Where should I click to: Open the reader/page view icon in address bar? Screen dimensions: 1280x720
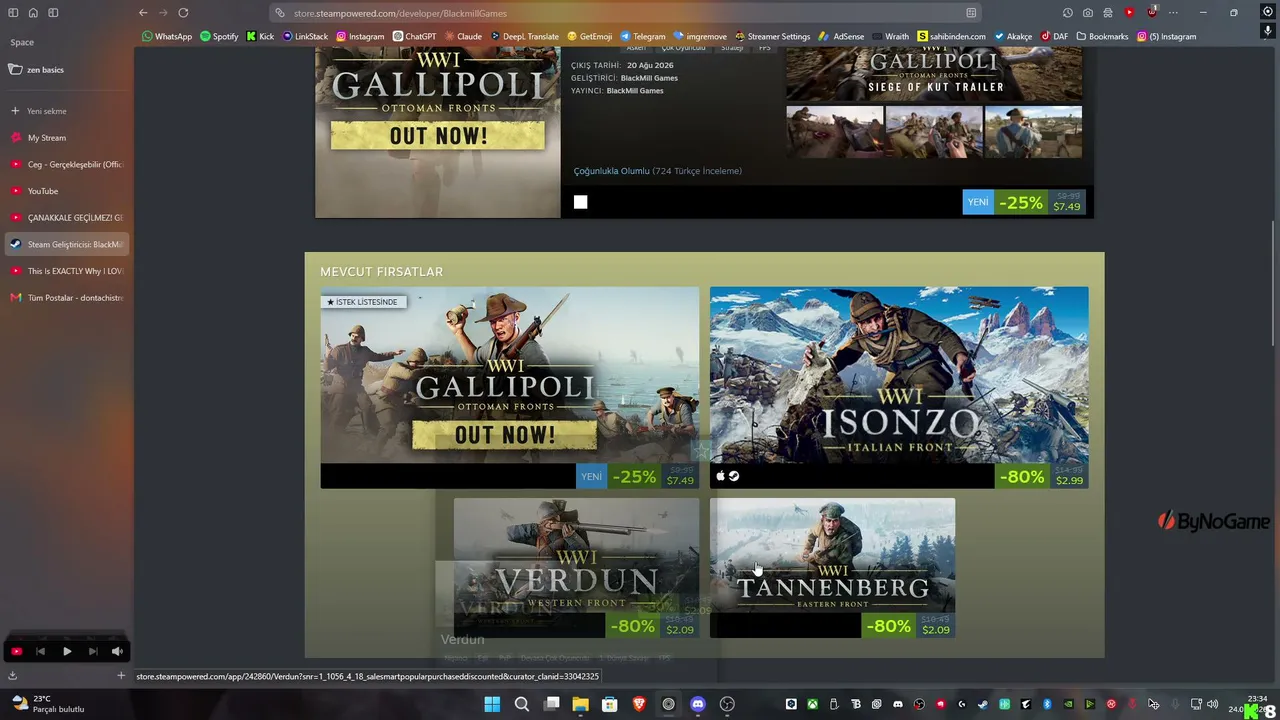pos(971,13)
